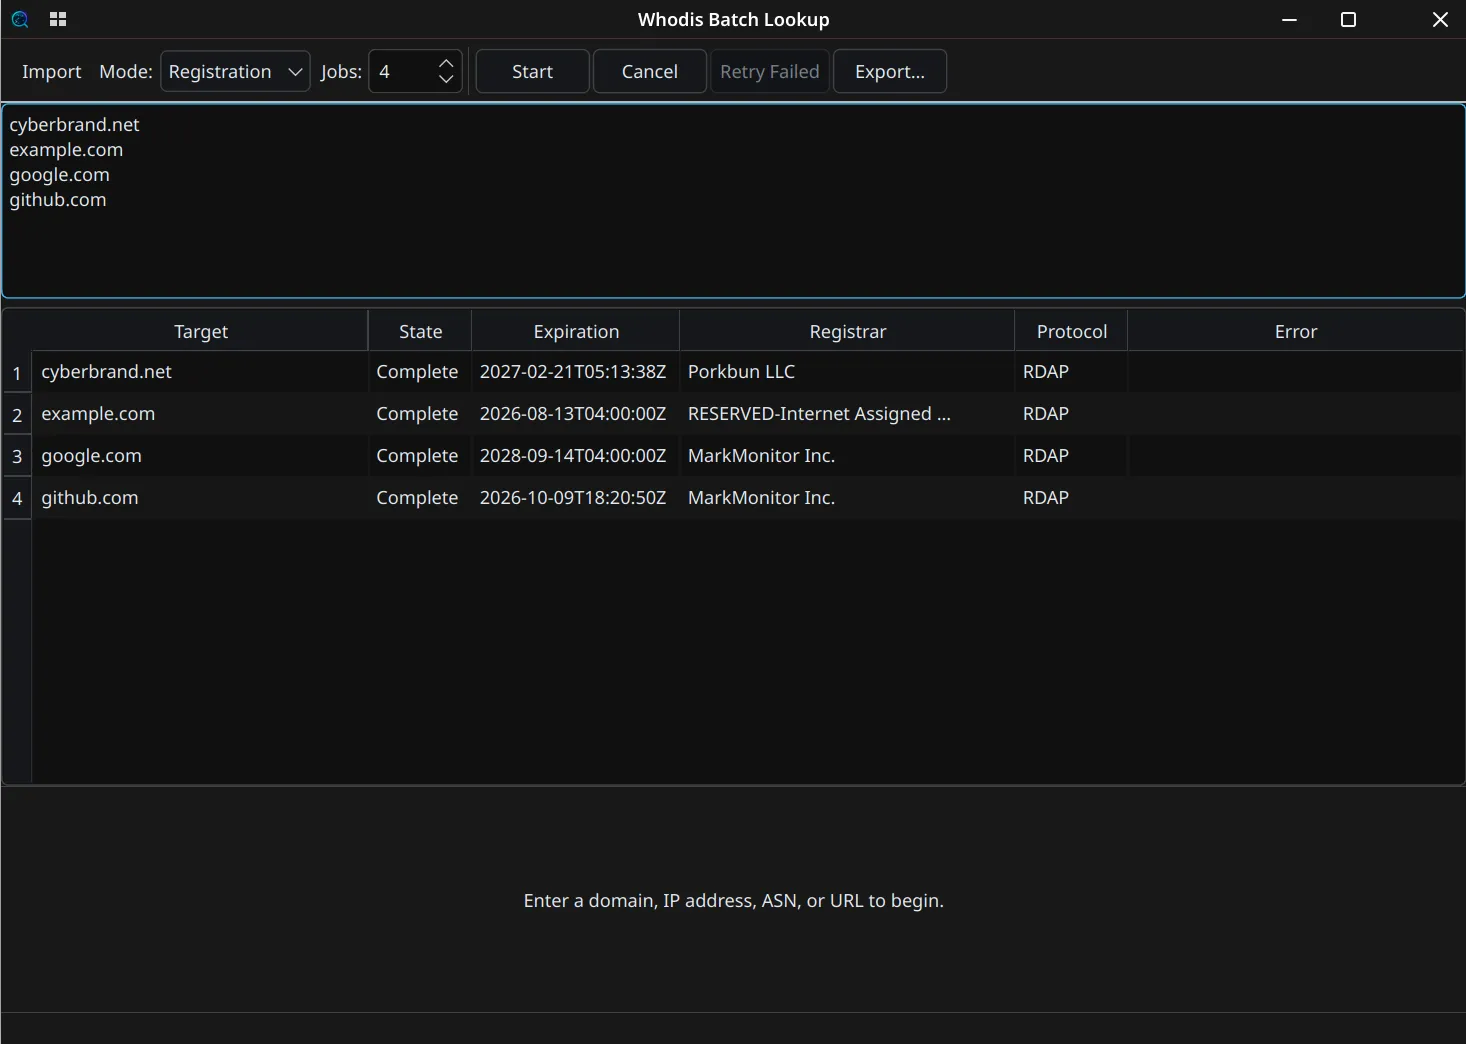Screen dimensions: 1466x1044
Task: Click Import in the toolbar
Action: click(x=52, y=71)
